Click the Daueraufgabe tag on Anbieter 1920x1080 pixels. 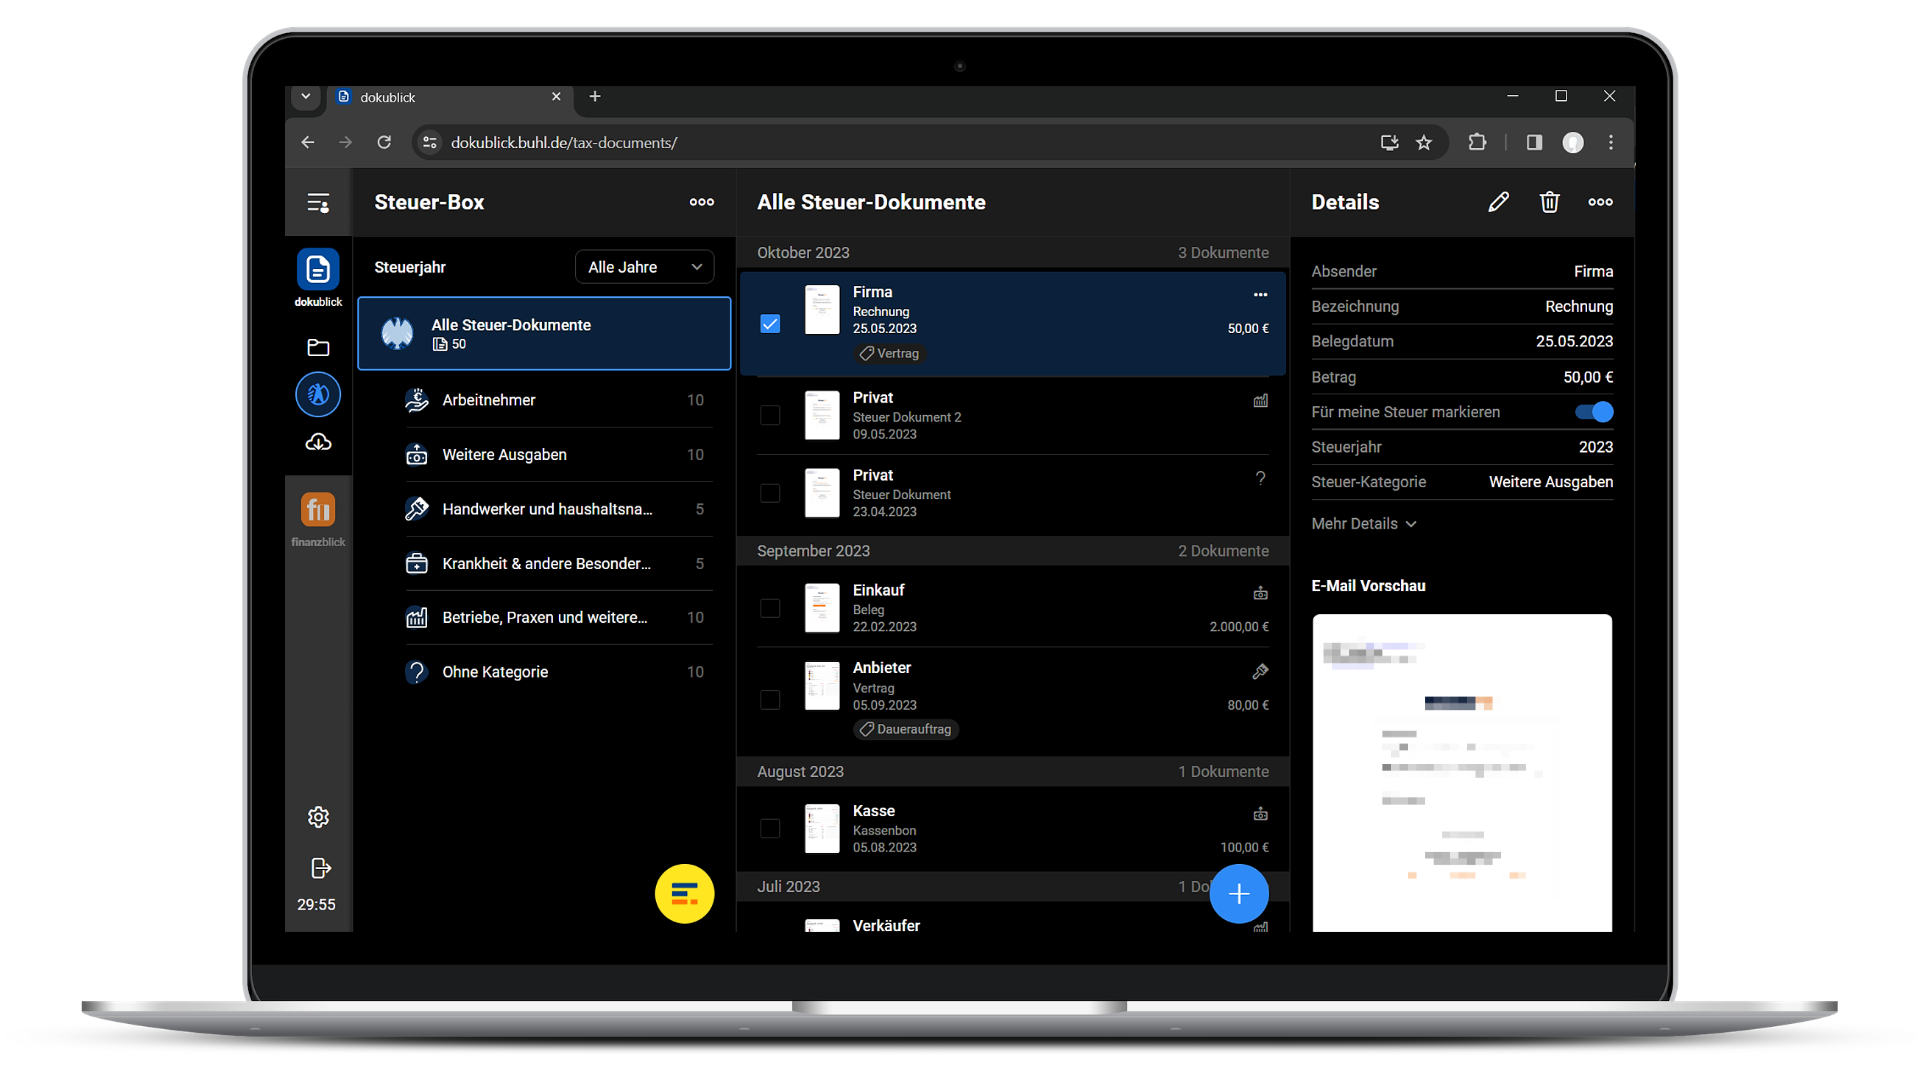click(906, 729)
